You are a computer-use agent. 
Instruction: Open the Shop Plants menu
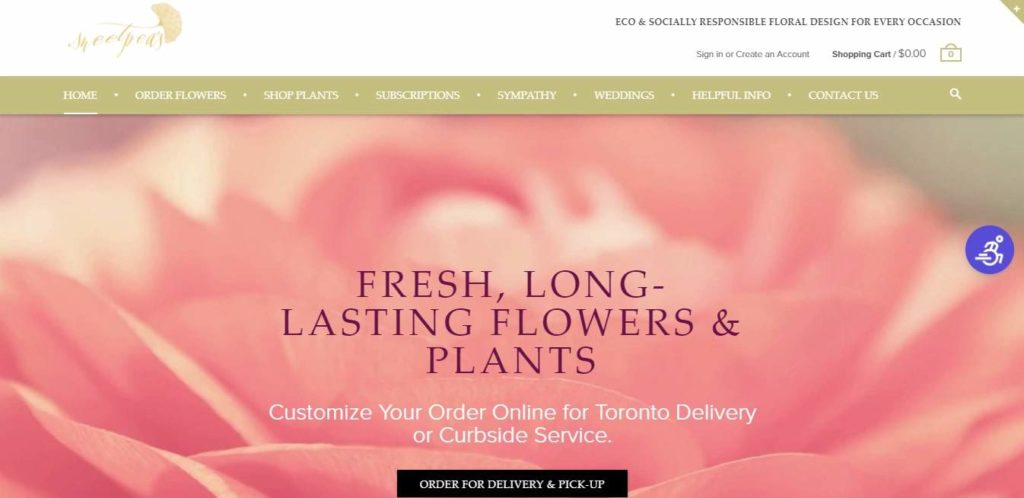(301, 95)
